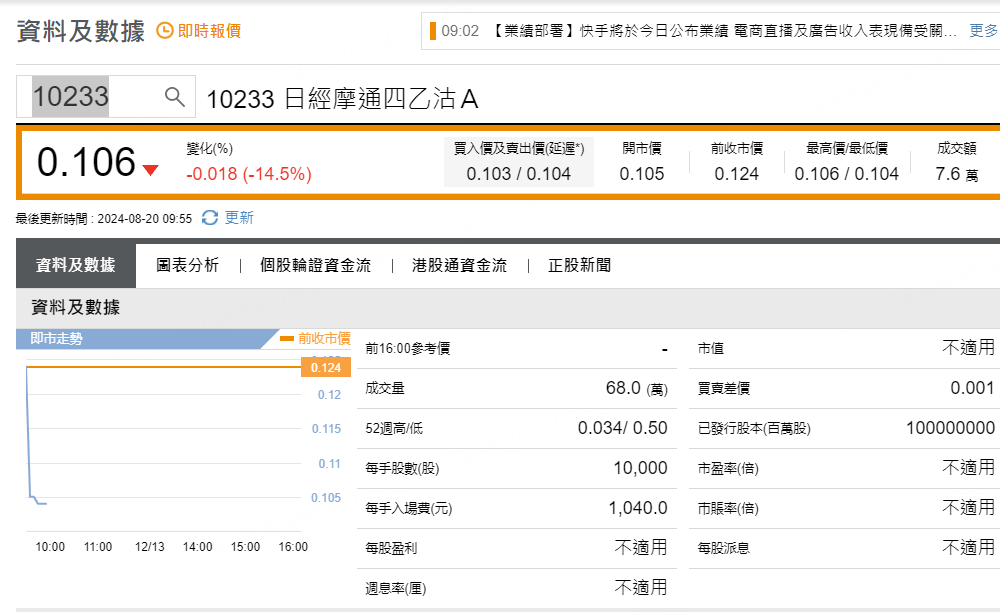The image size is (1000, 612).
Task: Click the last update time 2024-08-20 09:55
Action: tap(145, 219)
